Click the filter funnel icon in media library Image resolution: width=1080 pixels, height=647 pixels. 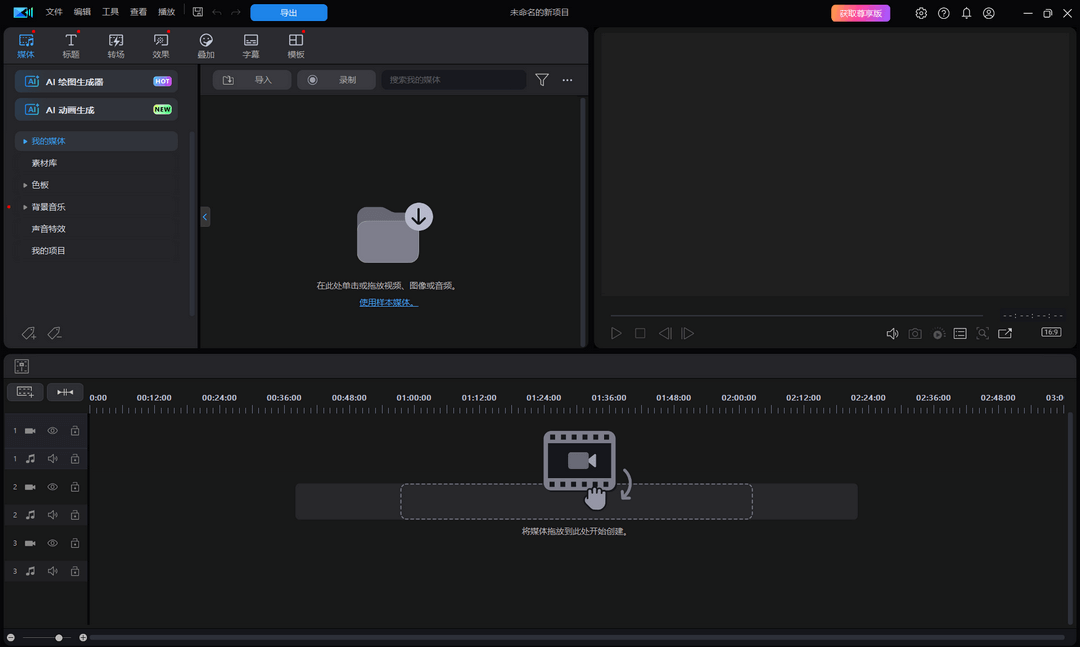(x=542, y=80)
